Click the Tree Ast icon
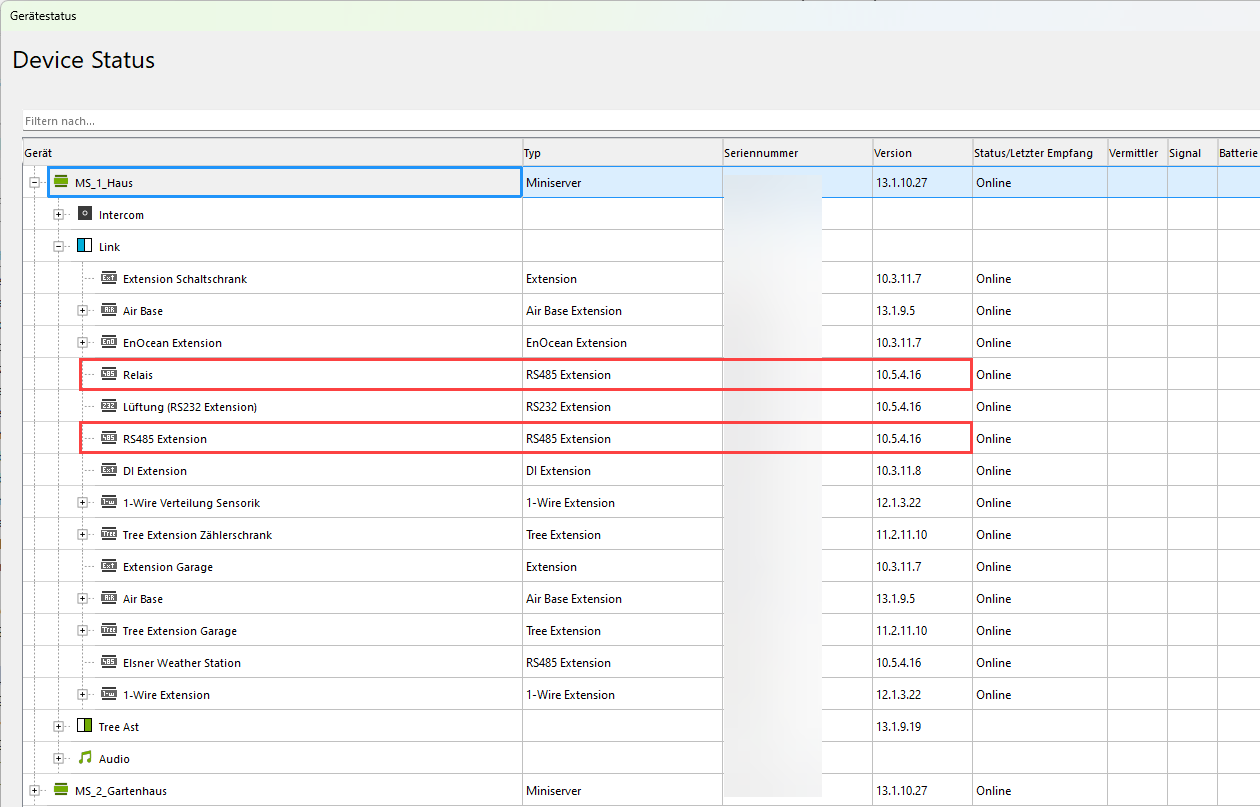 [85, 727]
